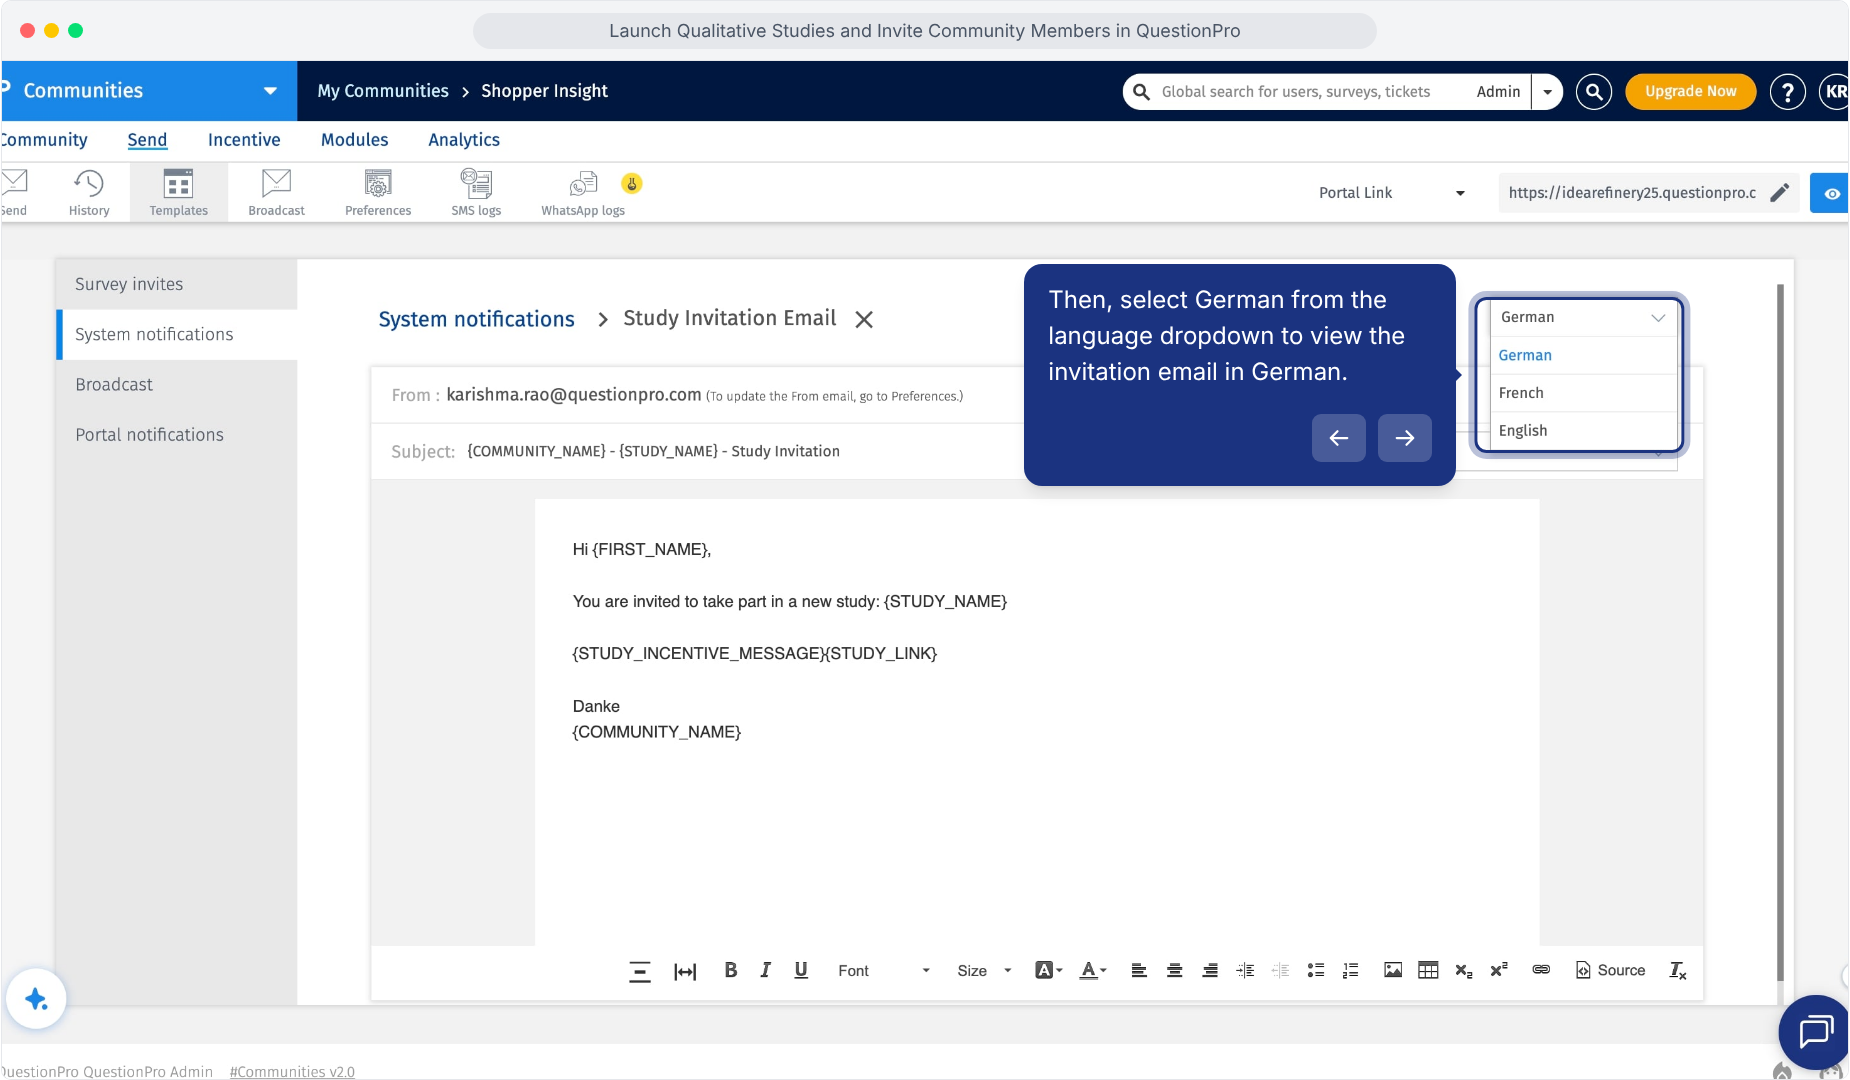Toggle bold formatting in editor toolbar
Image resolution: width=1850 pixels, height=1080 pixels.
click(731, 970)
